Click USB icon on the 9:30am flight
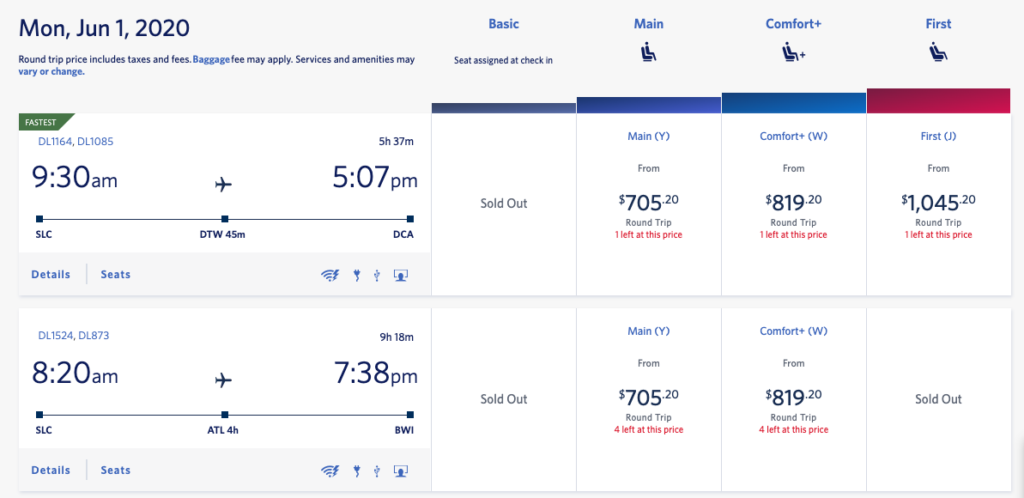Screen dimensions: 1024x498 click(x=376, y=275)
